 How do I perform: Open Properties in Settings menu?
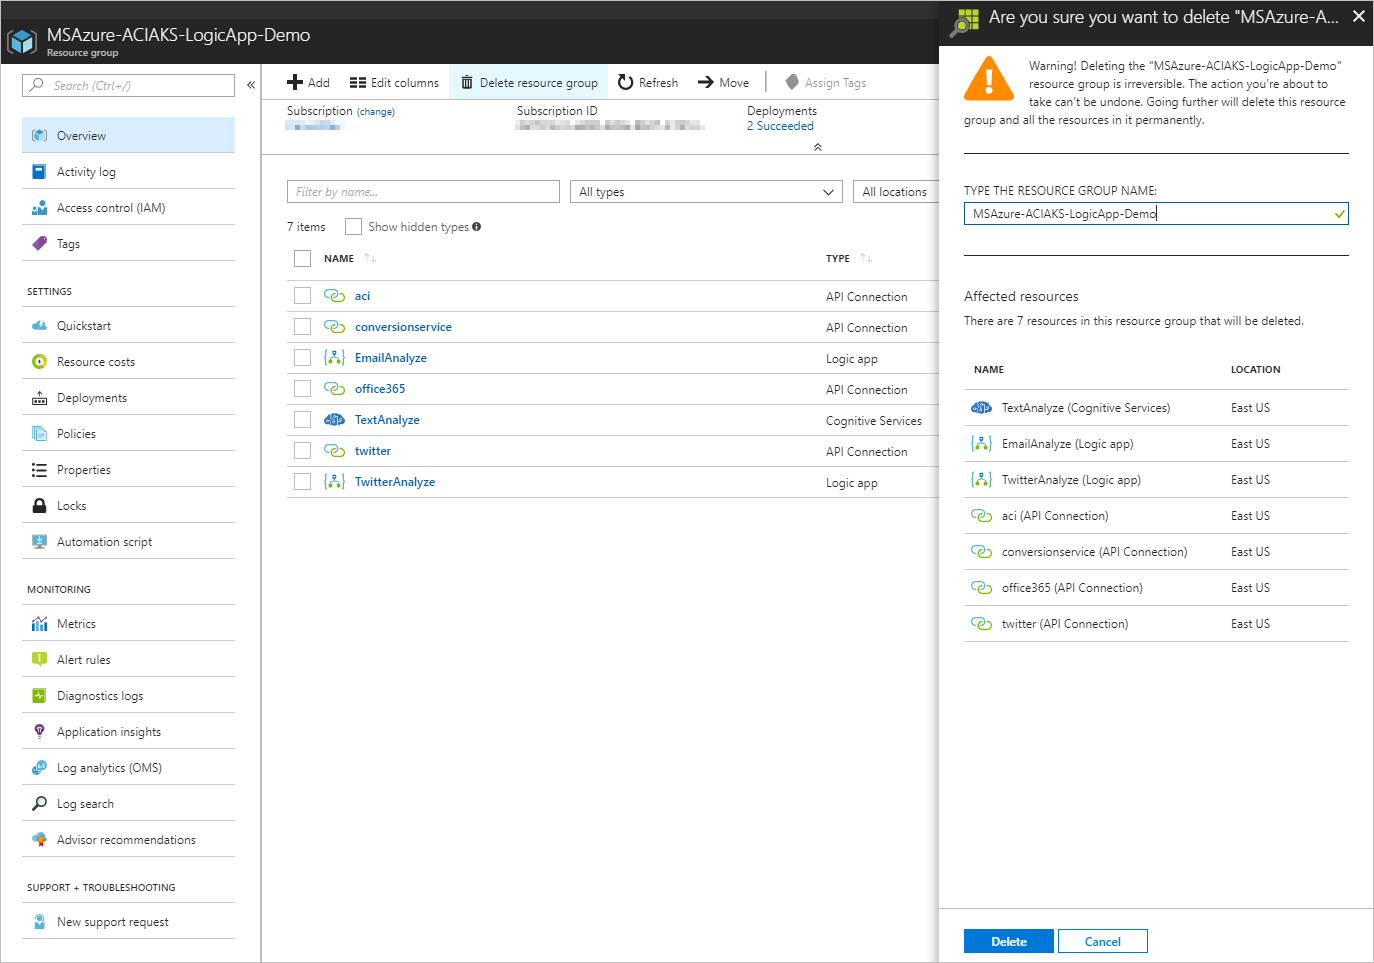pos(128,470)
